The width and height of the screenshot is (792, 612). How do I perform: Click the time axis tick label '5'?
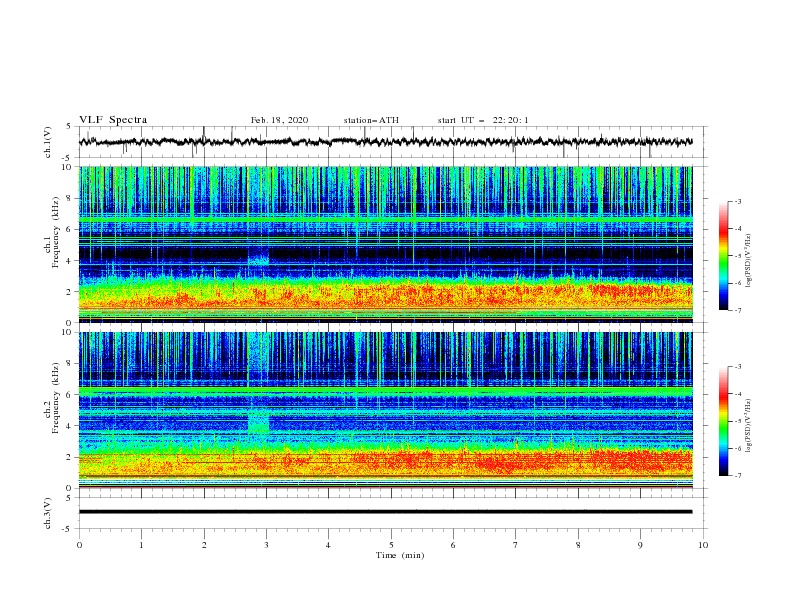tap(391, 545)
